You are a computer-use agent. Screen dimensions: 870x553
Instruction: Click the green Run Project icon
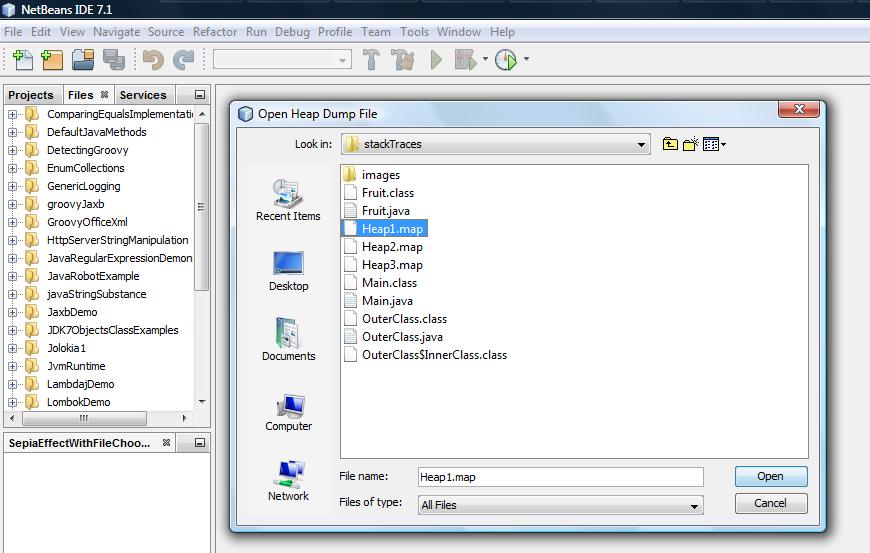[436, 59]
